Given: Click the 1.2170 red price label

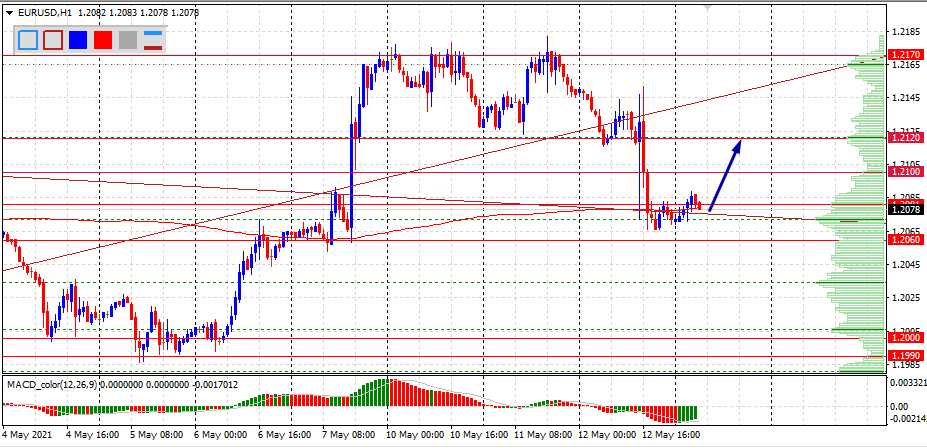Looking at the screenshot, I should point(904,54).
